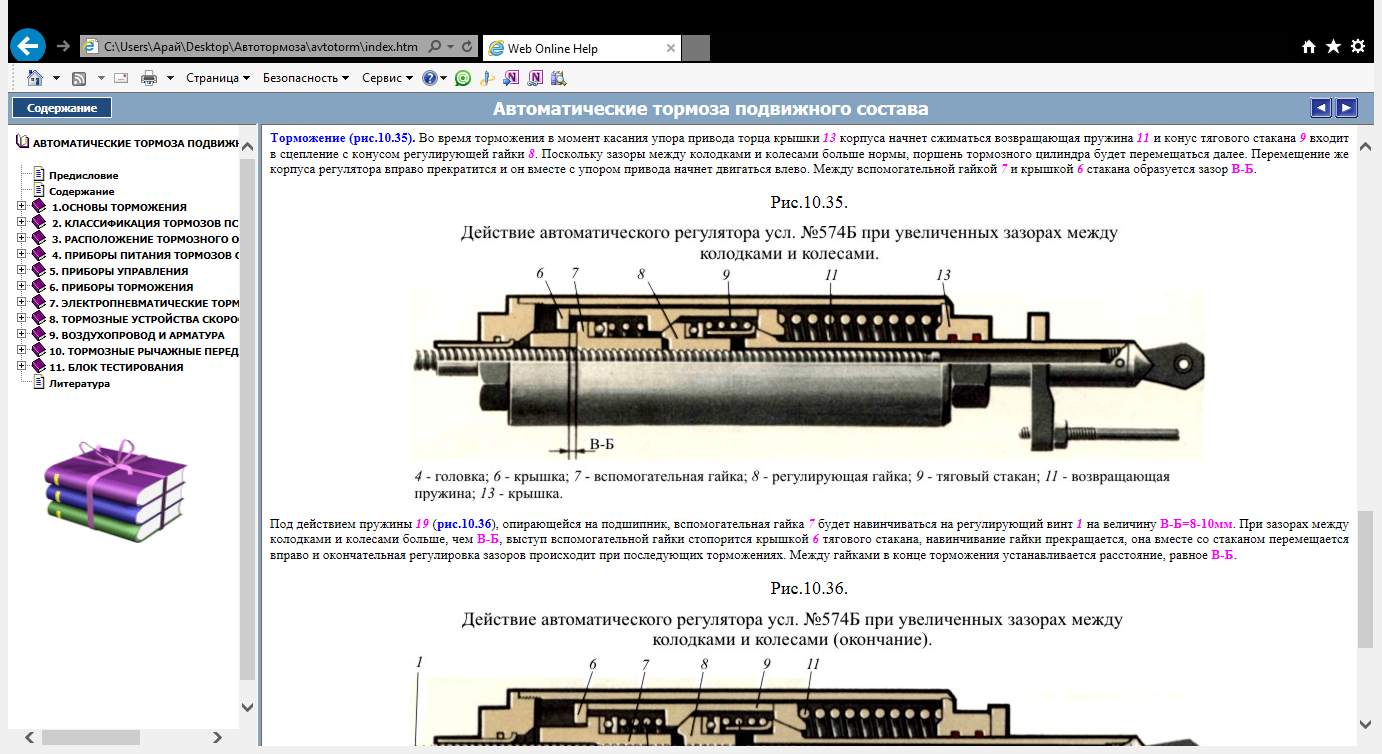1382x754 pixels.
Task: Follow the рис.10.36 link in the second paragraph
Action: (x=464, y=522)
